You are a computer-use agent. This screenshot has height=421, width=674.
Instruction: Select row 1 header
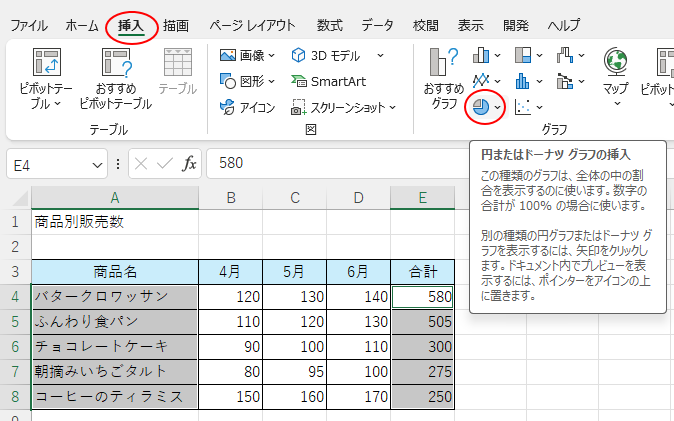point(15,222)
